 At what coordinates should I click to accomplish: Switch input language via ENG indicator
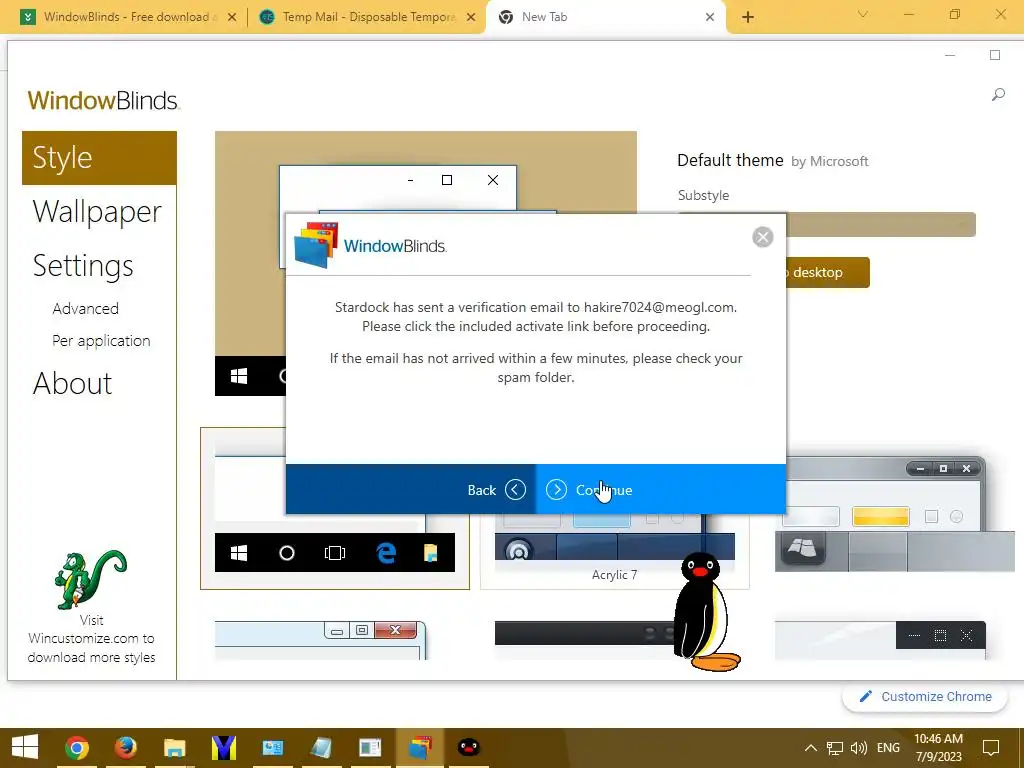[x=888, y=748]
